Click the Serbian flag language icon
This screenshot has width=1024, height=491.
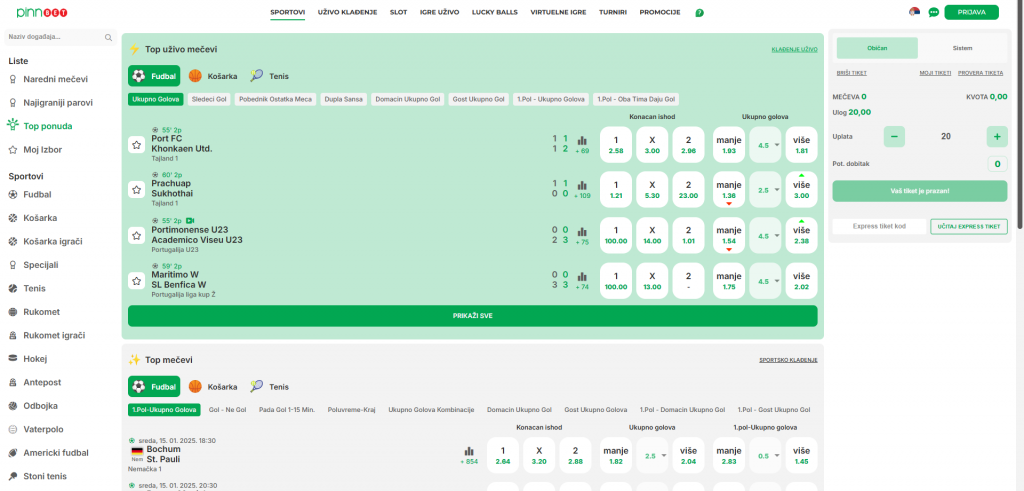914,12
